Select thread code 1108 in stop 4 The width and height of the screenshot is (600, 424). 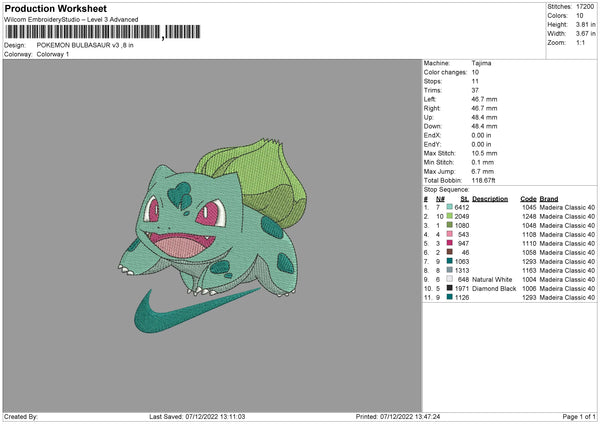529,235
